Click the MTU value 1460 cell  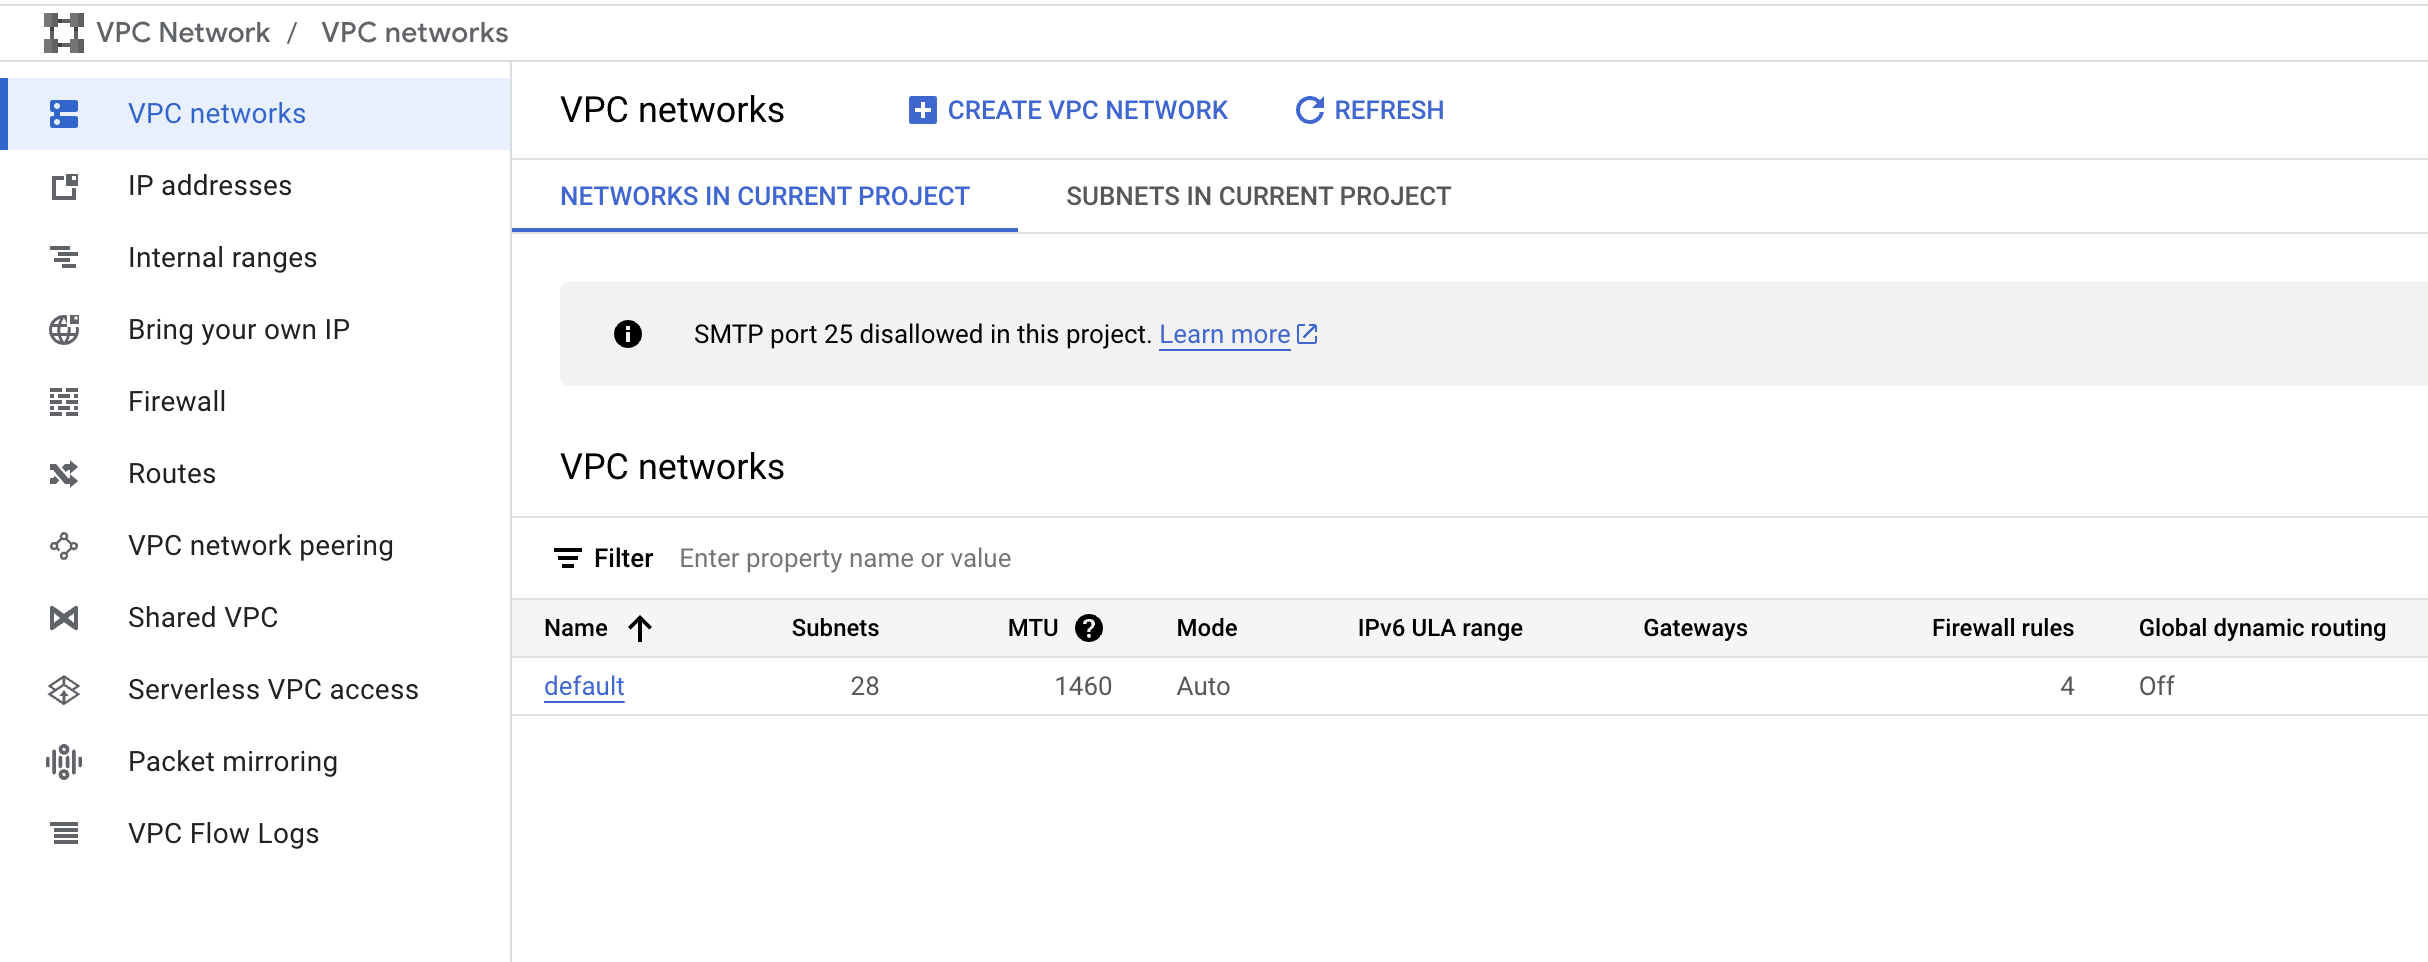click(1083, 686)
